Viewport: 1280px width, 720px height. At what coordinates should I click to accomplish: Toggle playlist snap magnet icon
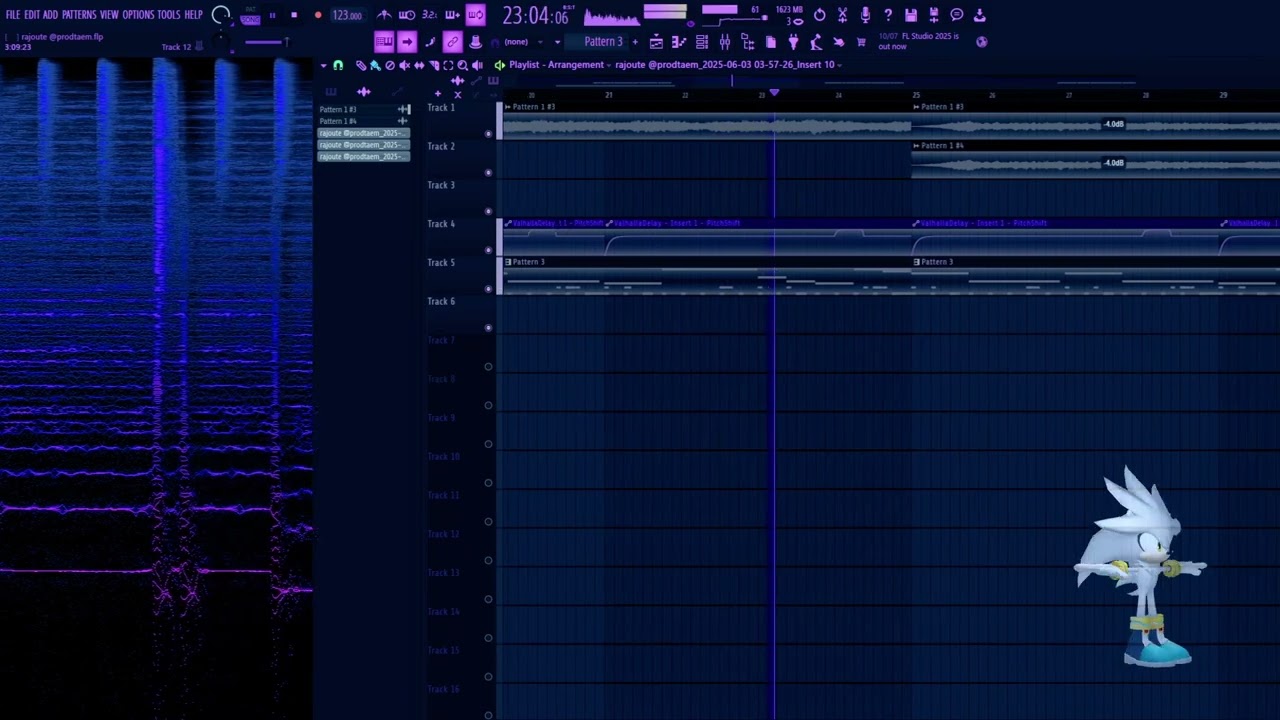[x=338, y=65]
